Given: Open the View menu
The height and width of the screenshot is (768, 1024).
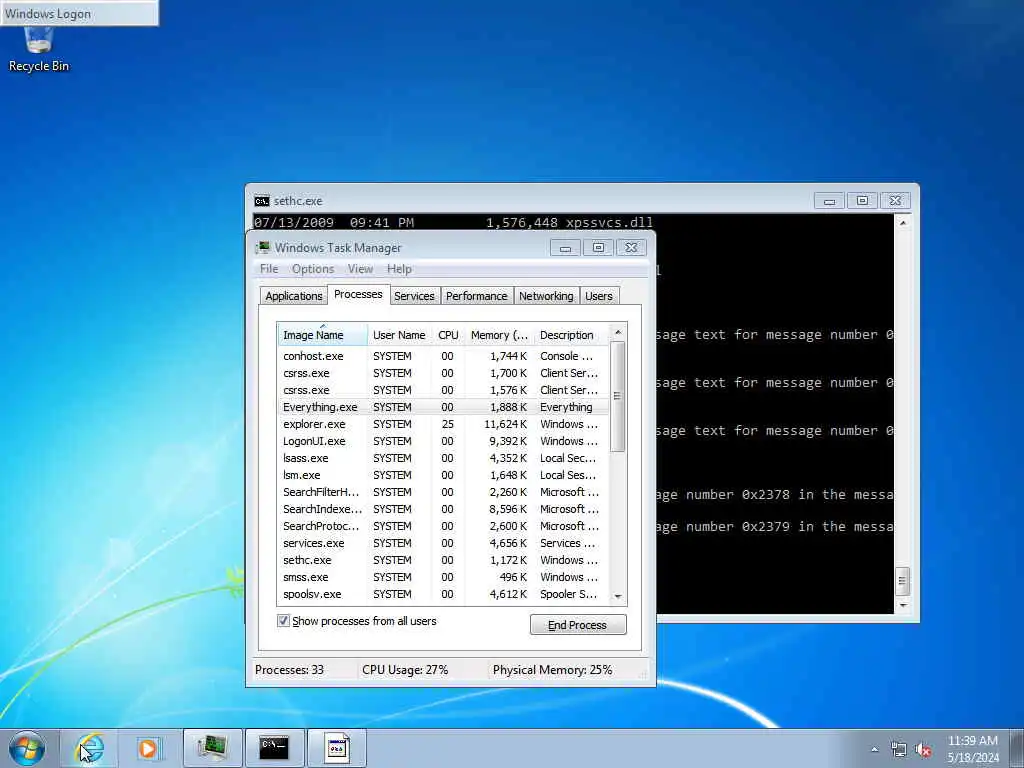Looking at the screenshot, I should pyautogui.click(x=360, y=269).
